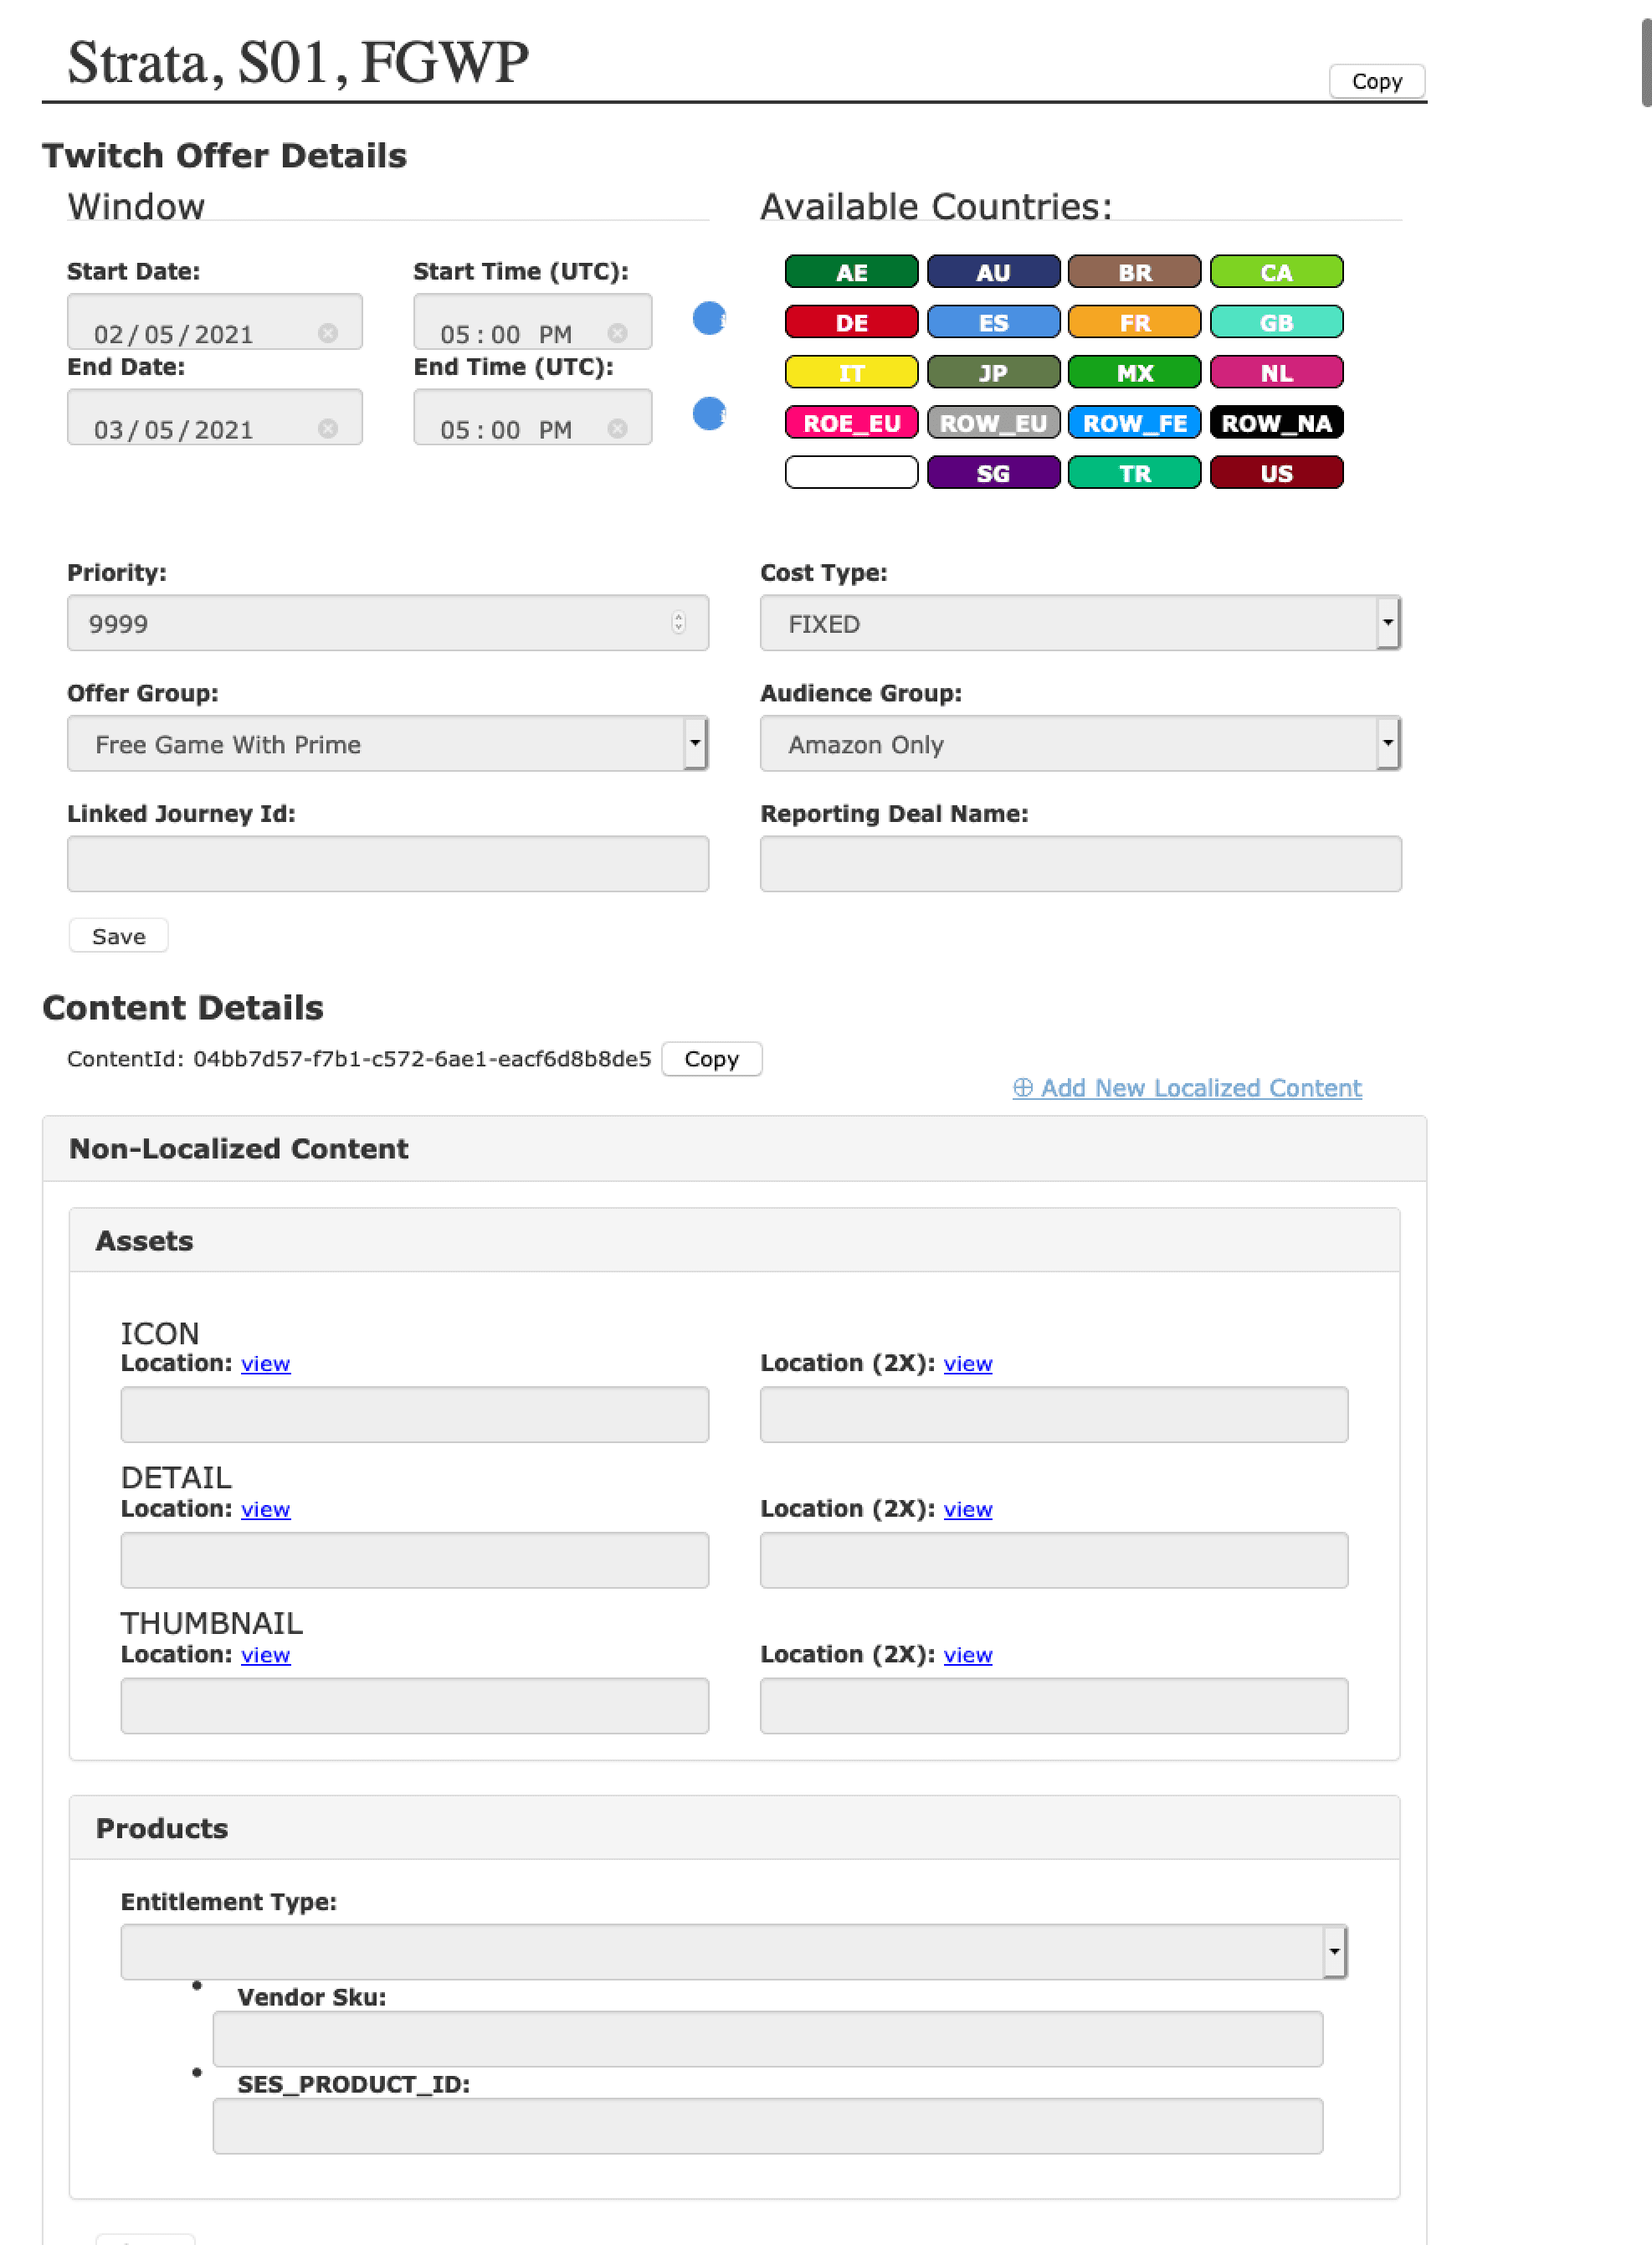Clear the Start Date field
Viewport: 1652px width, 2245px height.
tap(328, 333)
